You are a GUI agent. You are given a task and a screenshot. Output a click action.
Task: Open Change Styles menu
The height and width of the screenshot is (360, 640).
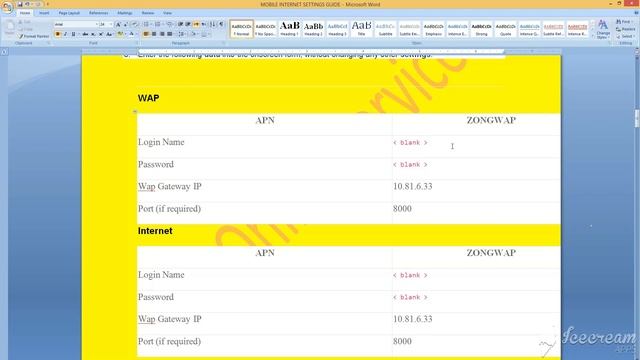tap(603, 29)
